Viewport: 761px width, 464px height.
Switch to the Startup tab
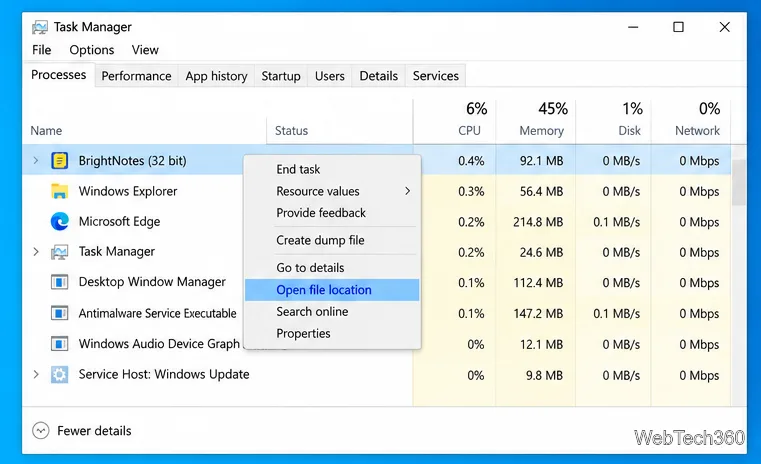tap(281, 76)
